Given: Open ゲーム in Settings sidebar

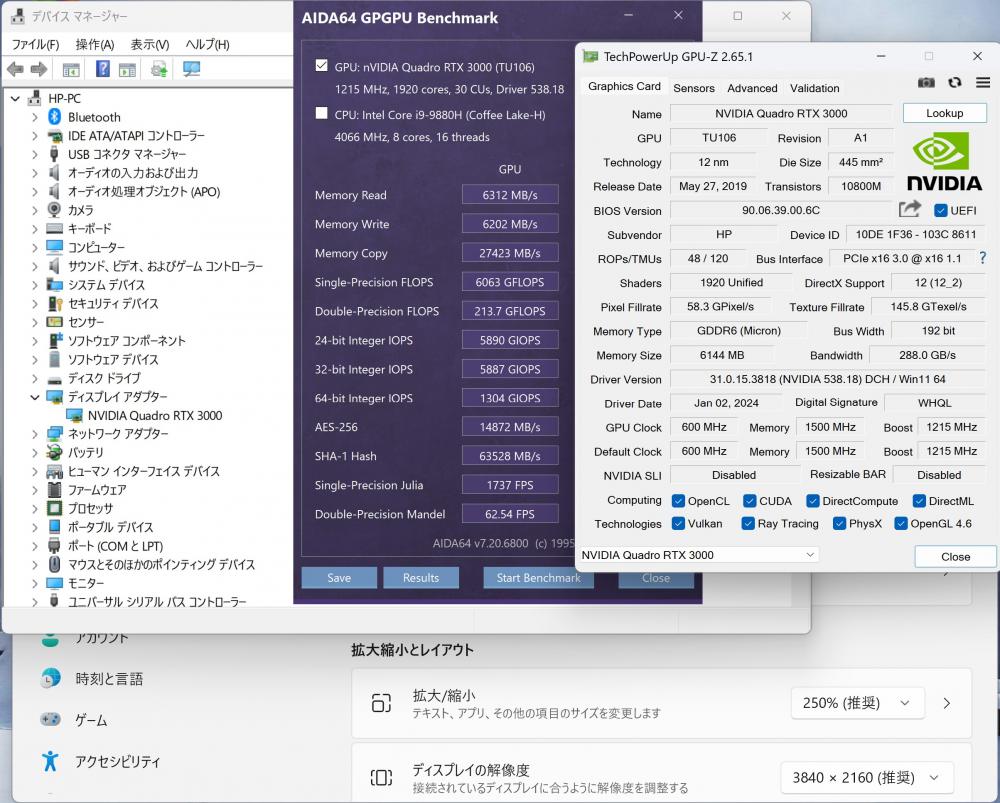Looking at the screenshot, I should click(91, 720).
